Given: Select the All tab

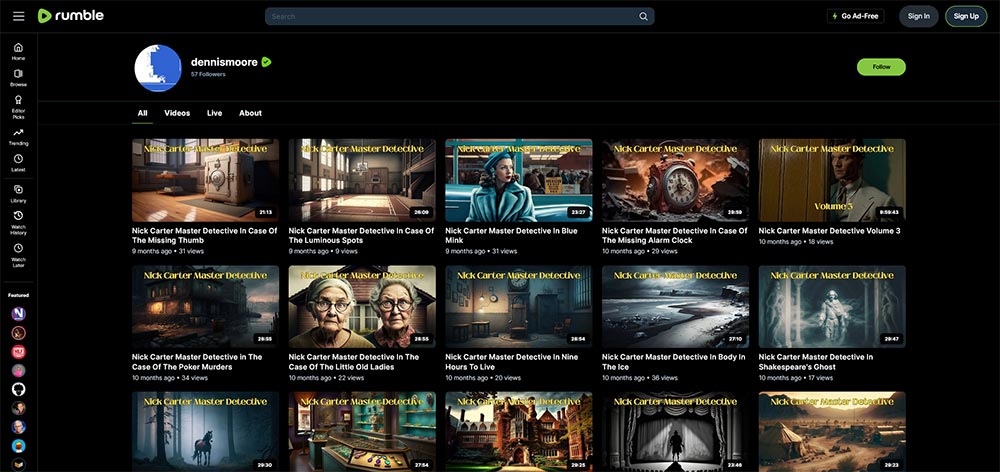Looking at the screenshot, I should (x=142, y=113).
